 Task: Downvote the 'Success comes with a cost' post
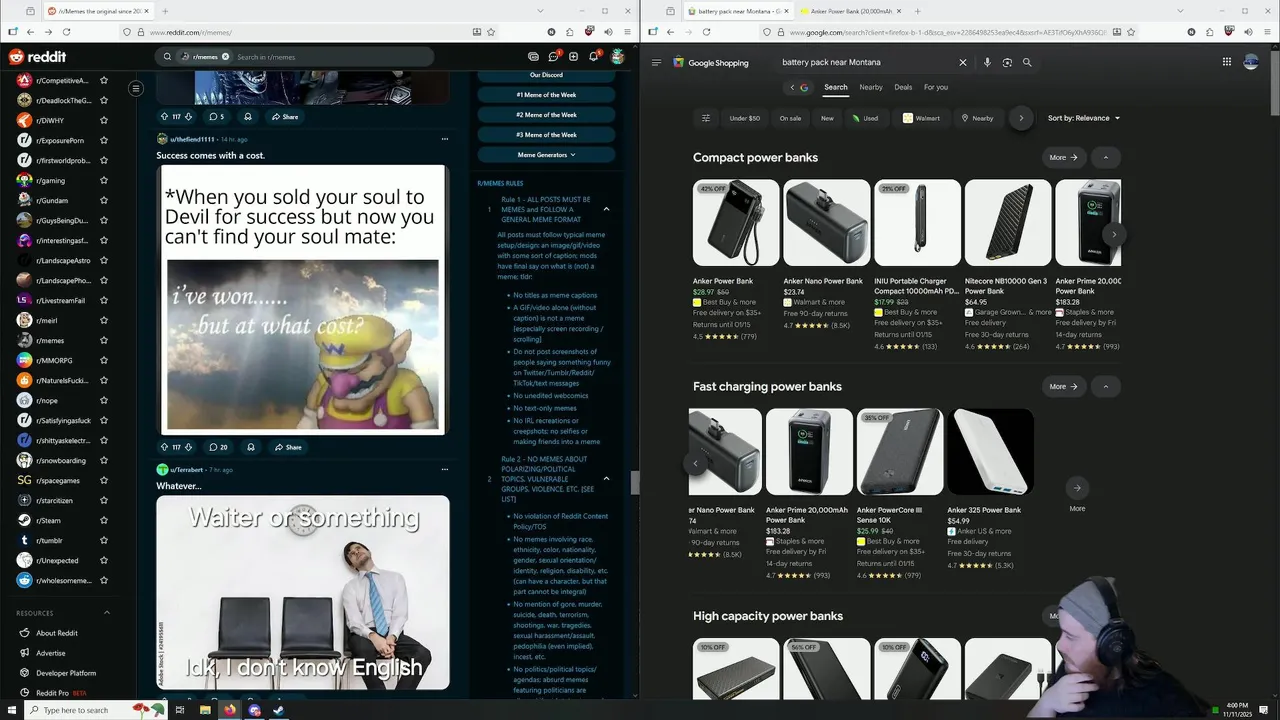click(x=190, y=447)
